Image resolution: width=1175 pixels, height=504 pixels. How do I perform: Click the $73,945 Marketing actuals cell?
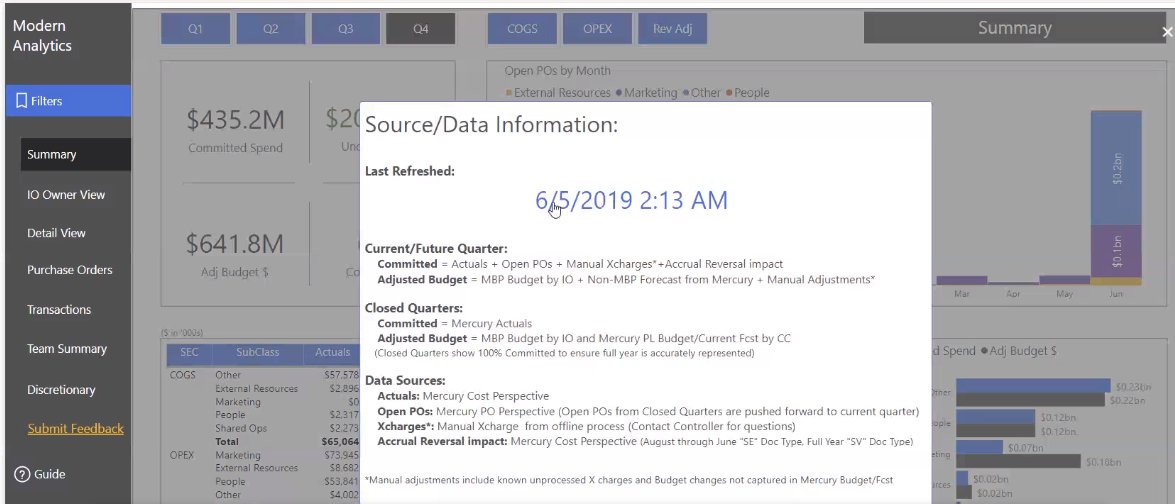point(341,455)
